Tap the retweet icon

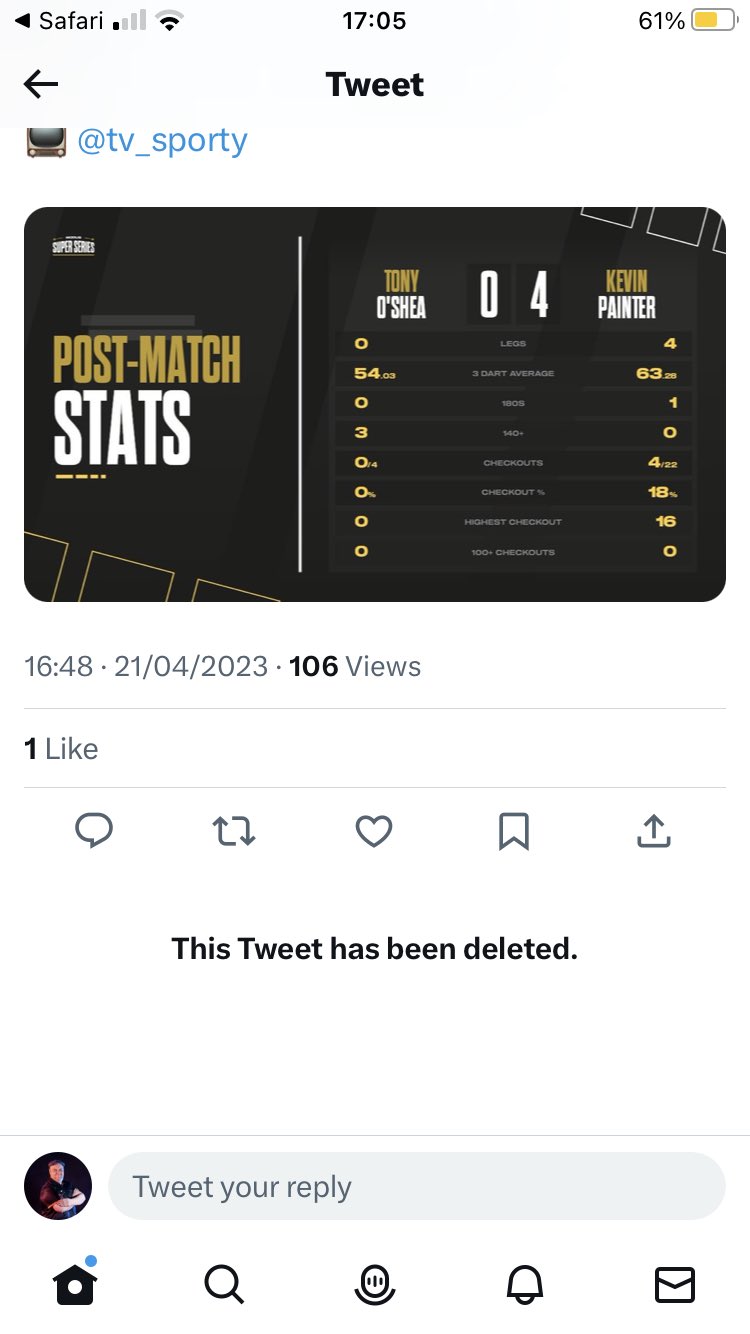click(234, 830)
